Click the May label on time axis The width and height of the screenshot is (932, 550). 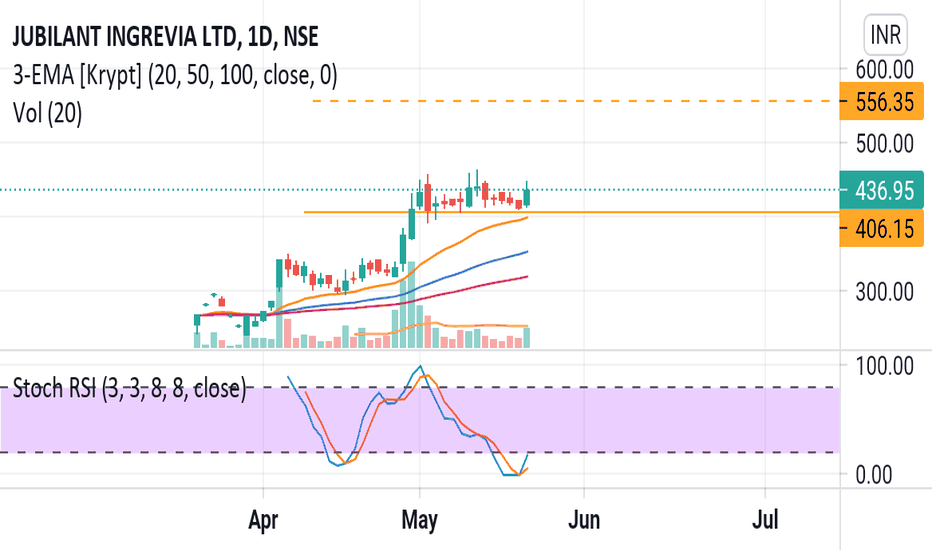[x=420, y=520]
